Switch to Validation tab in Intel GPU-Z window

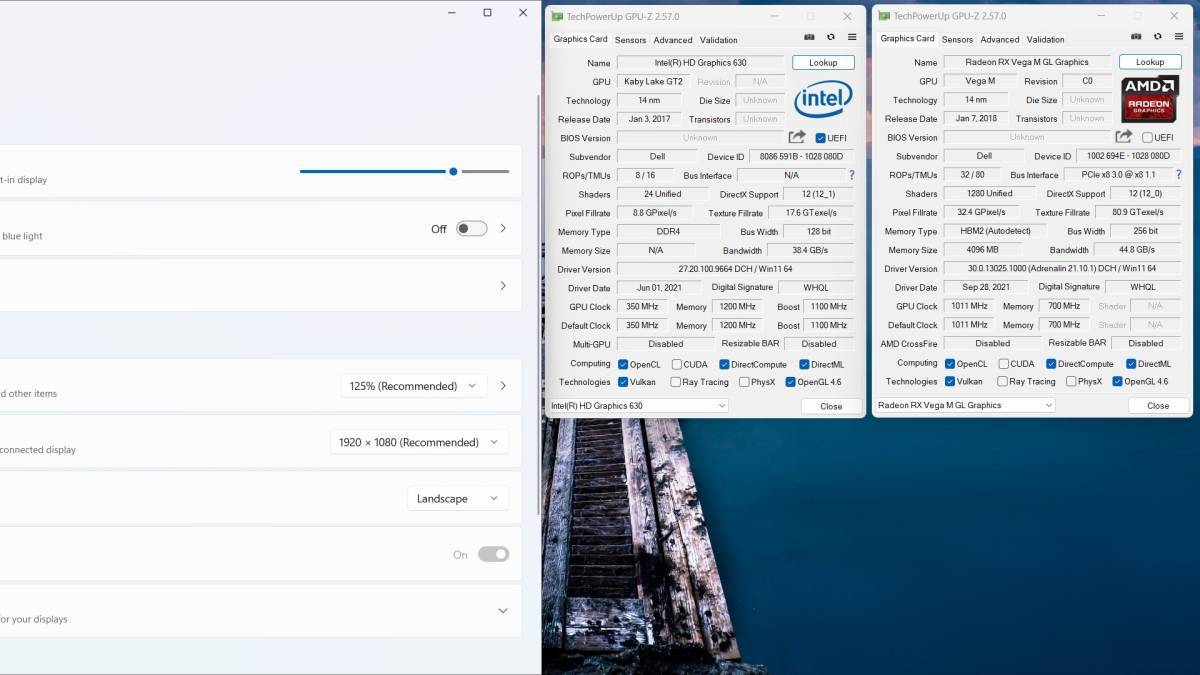(x=719, y=40)
